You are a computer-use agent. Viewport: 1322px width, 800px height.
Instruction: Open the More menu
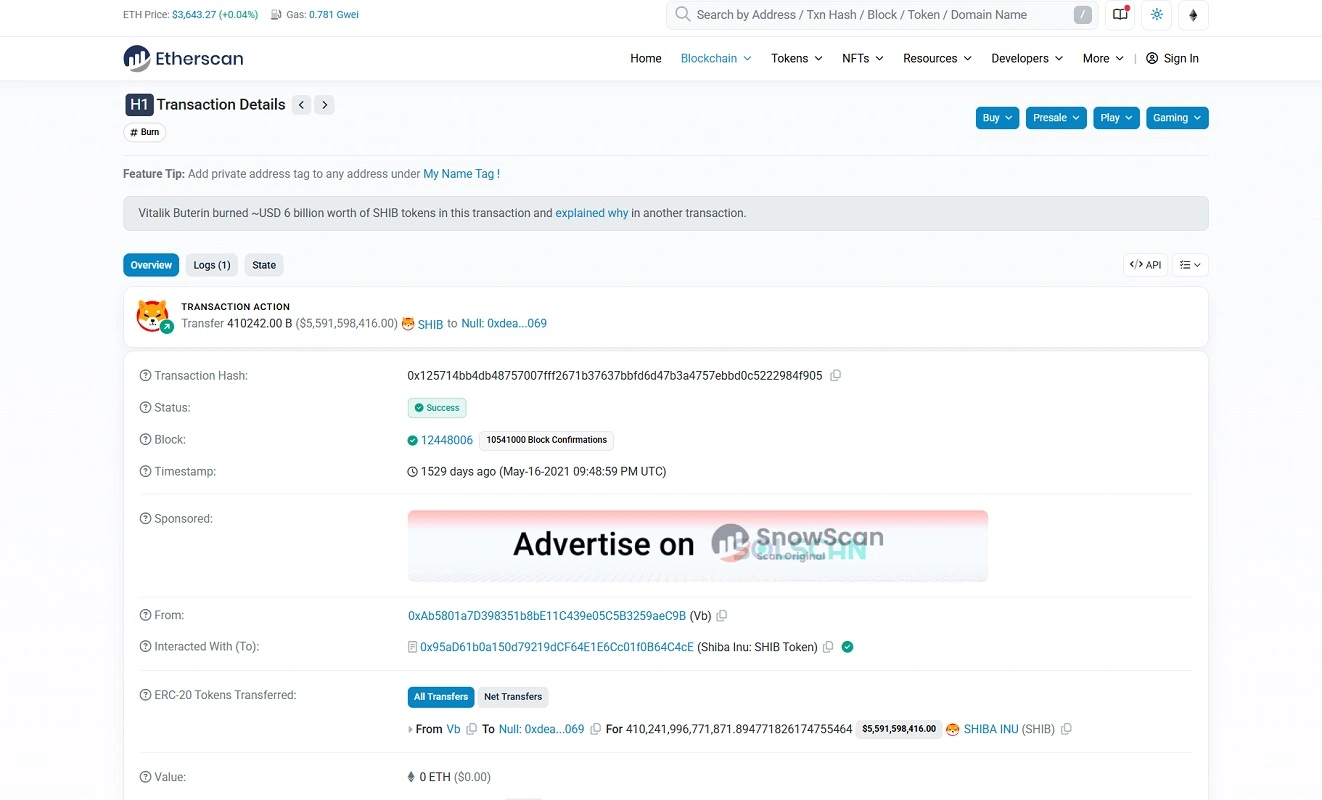[1103, 58]
